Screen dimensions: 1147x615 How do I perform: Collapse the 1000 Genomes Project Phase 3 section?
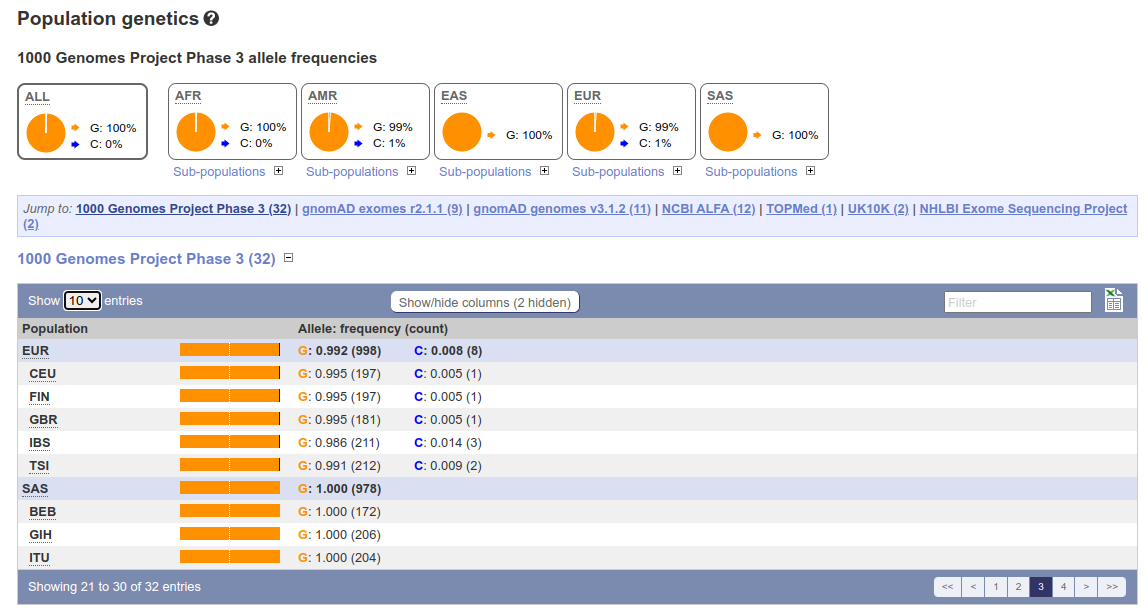click(288, 257)
